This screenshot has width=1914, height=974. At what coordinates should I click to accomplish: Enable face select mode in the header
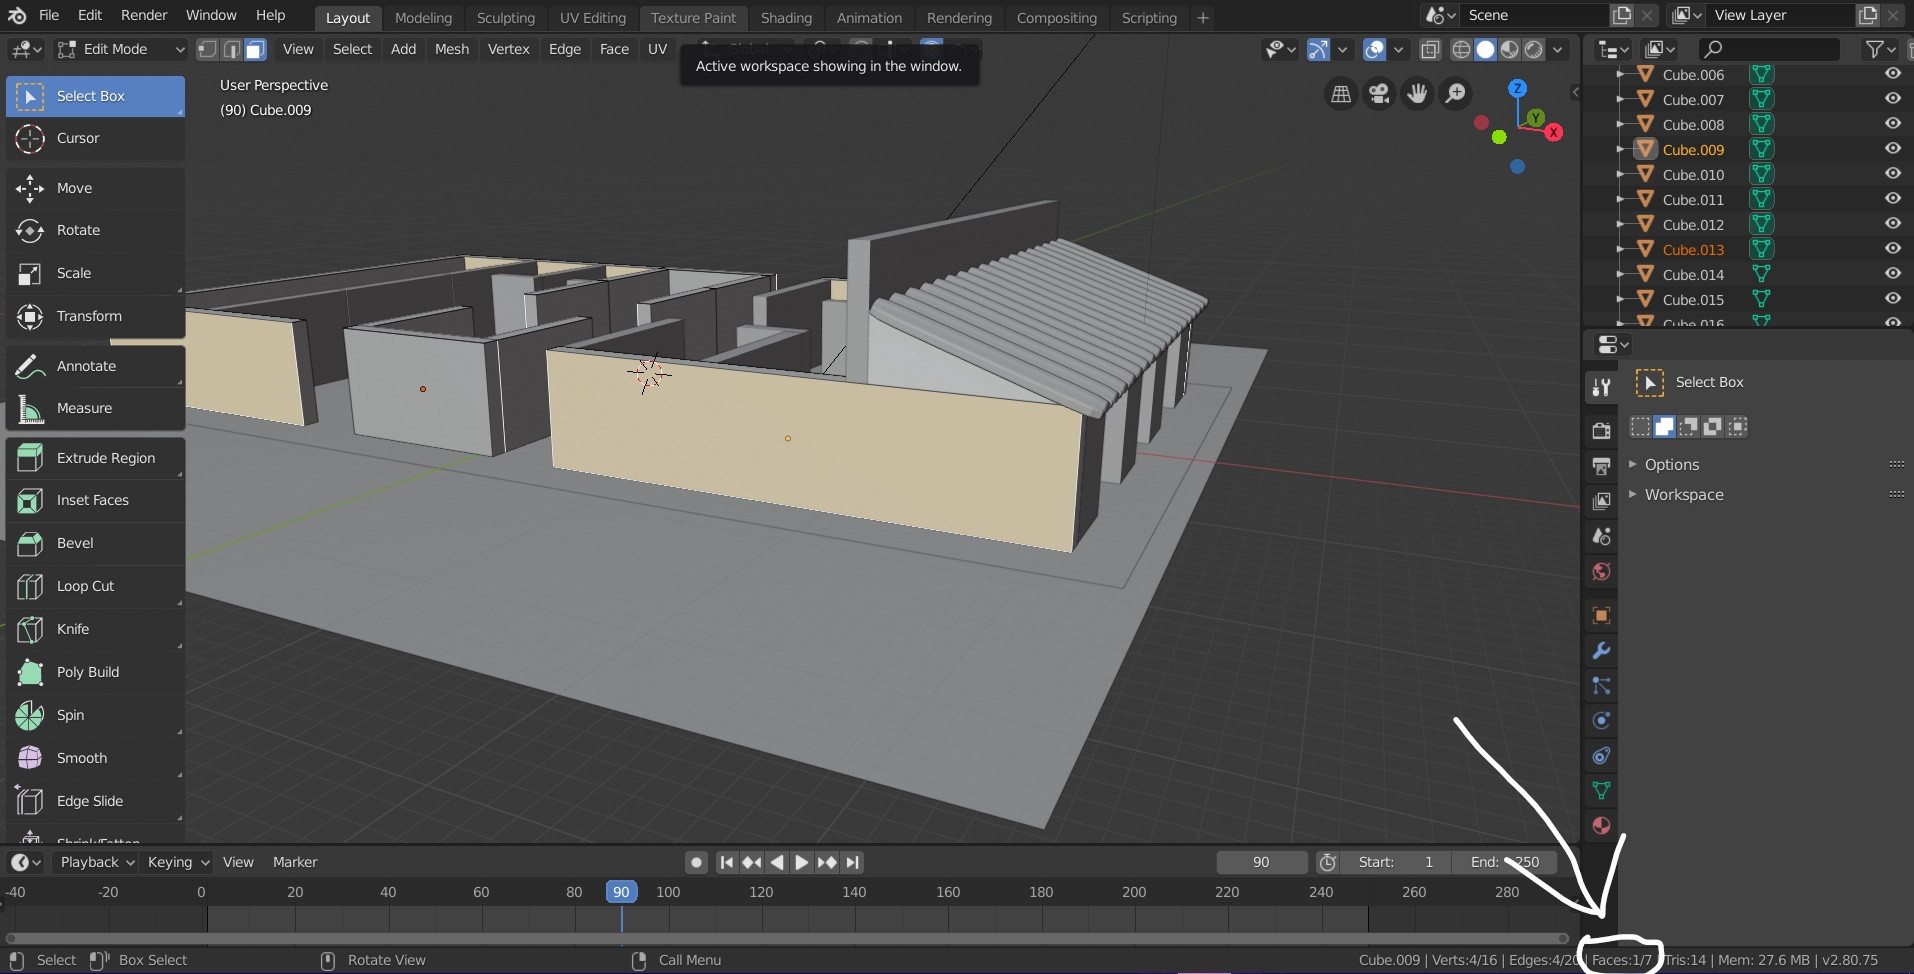[255, 49]
